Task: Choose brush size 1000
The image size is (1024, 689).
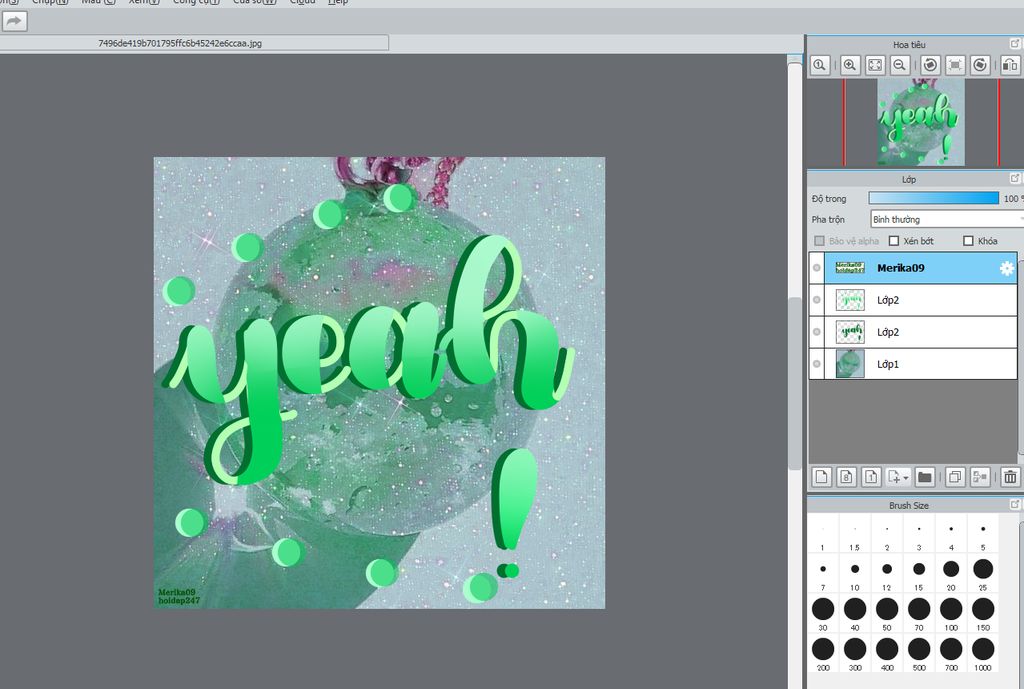Action: [x=983, y=654]
